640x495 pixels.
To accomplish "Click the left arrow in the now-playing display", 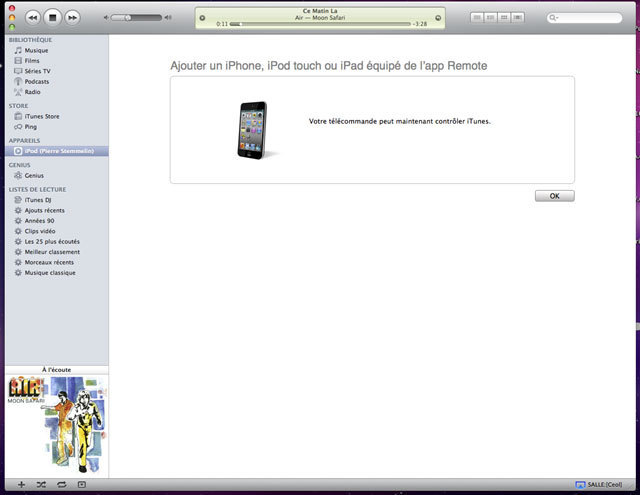I will point(202,18).
